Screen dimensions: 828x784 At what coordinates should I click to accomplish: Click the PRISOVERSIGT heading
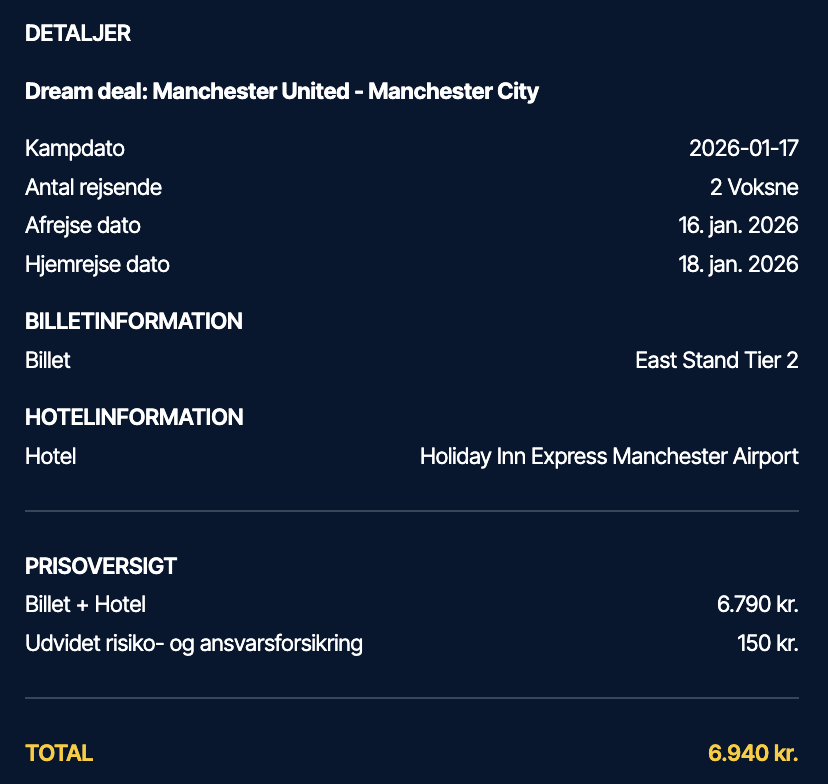[101, 566]
